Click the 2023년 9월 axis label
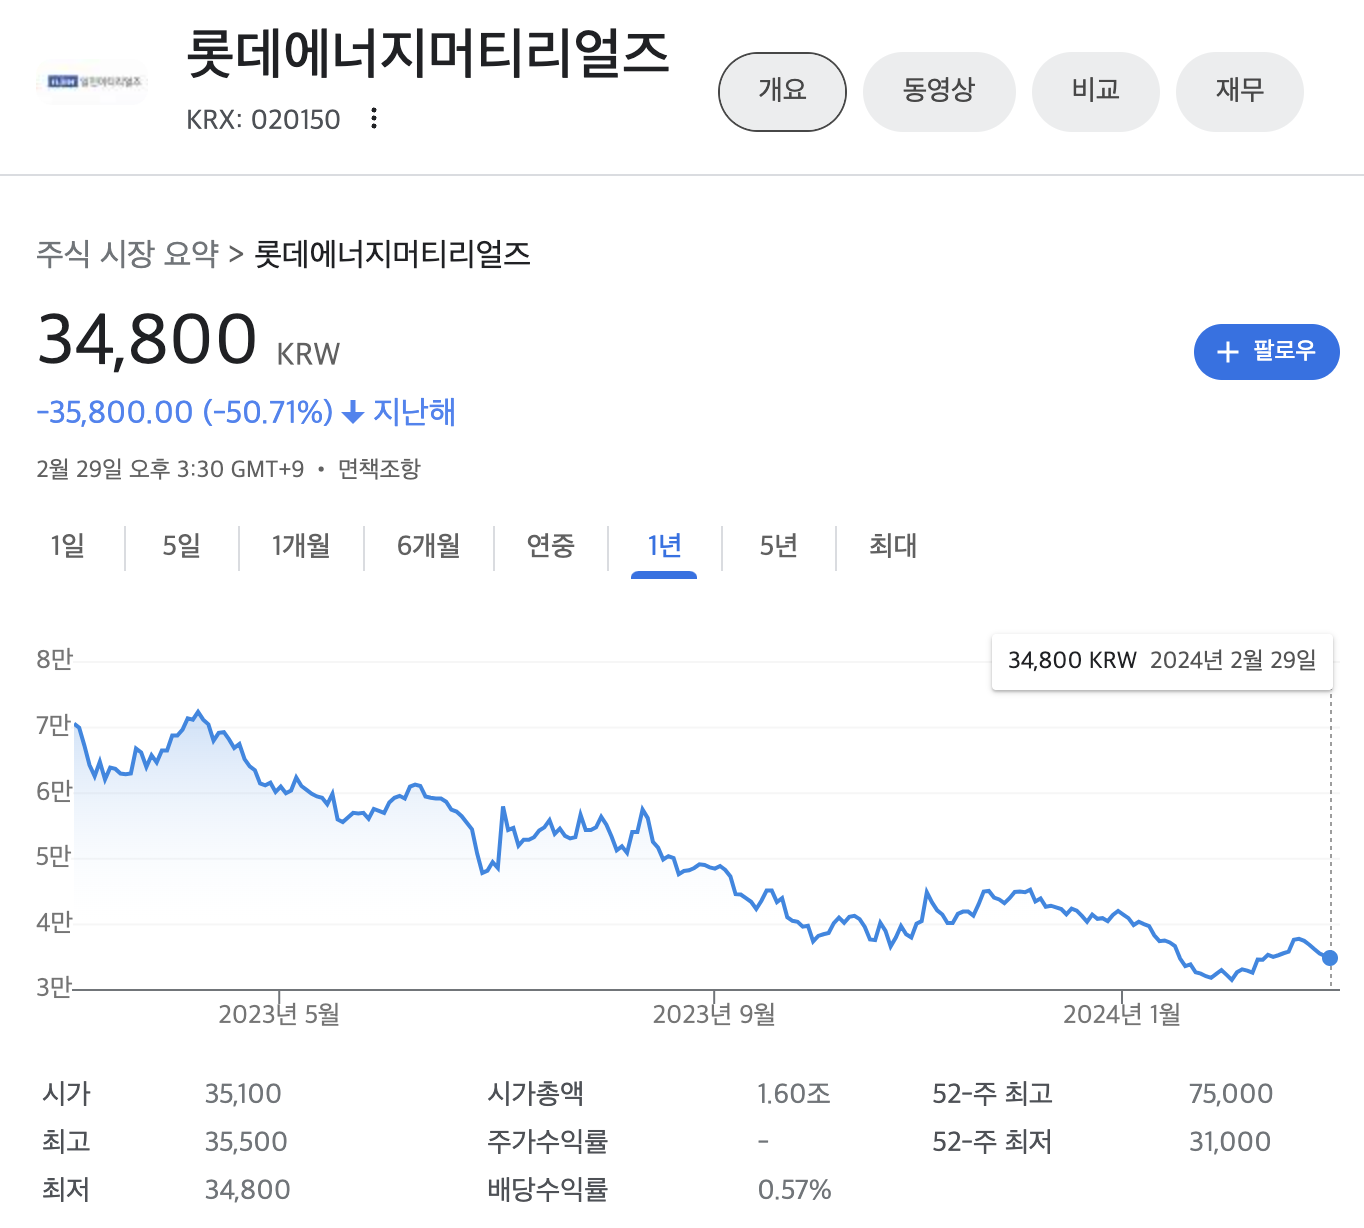The width and height of the screenshot is (1364, 1228). coord(714,1015)
